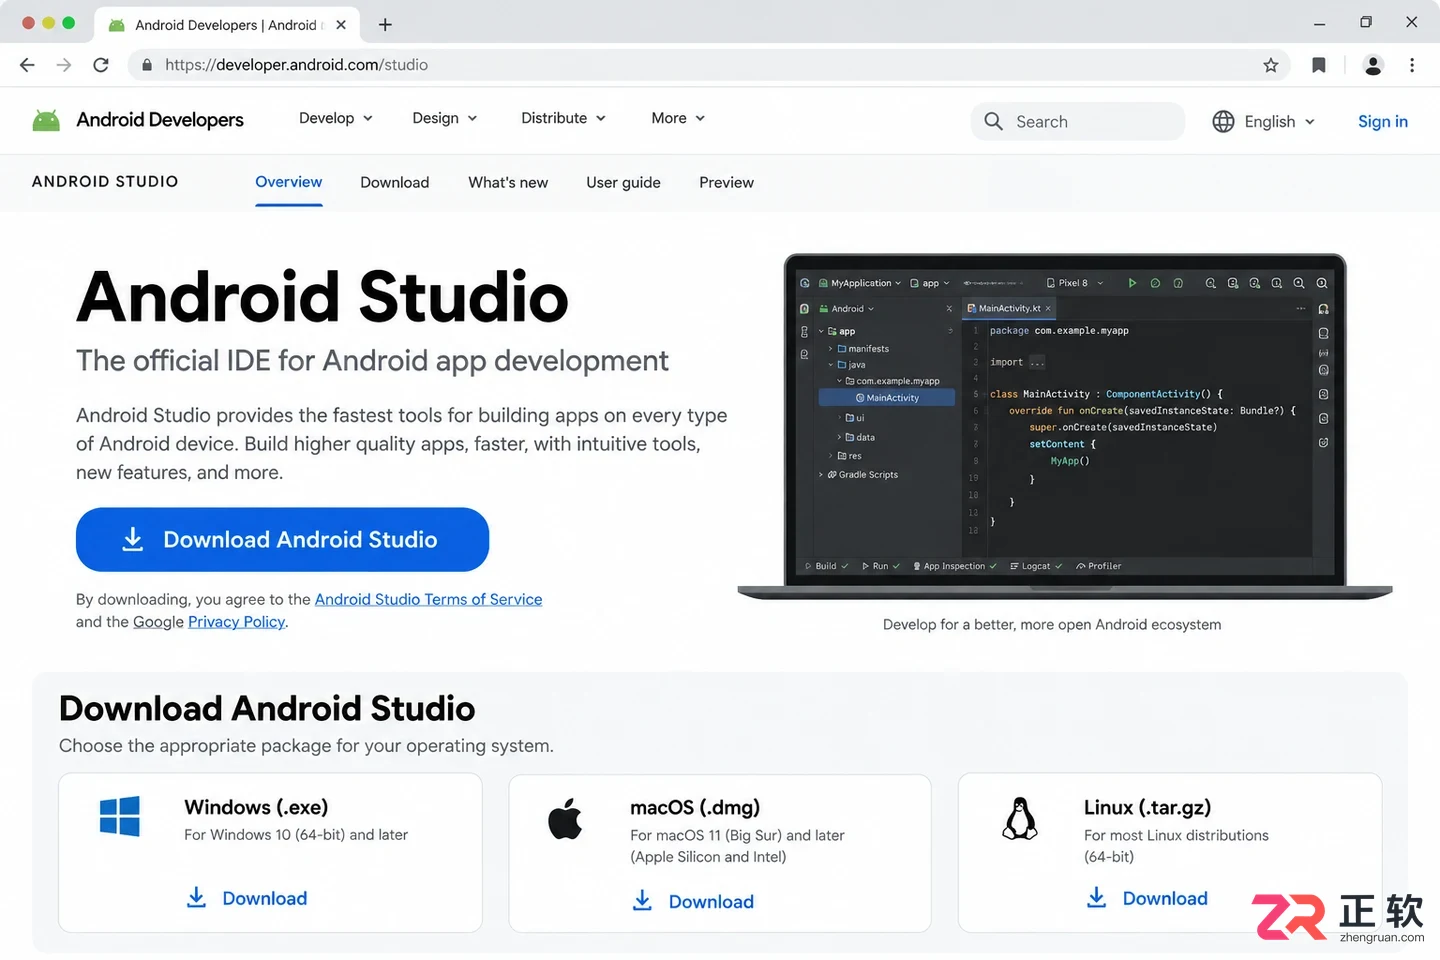Click Download for Linux (.tar.gz)
This screenshot has height=960, width=1440.
1165,898
